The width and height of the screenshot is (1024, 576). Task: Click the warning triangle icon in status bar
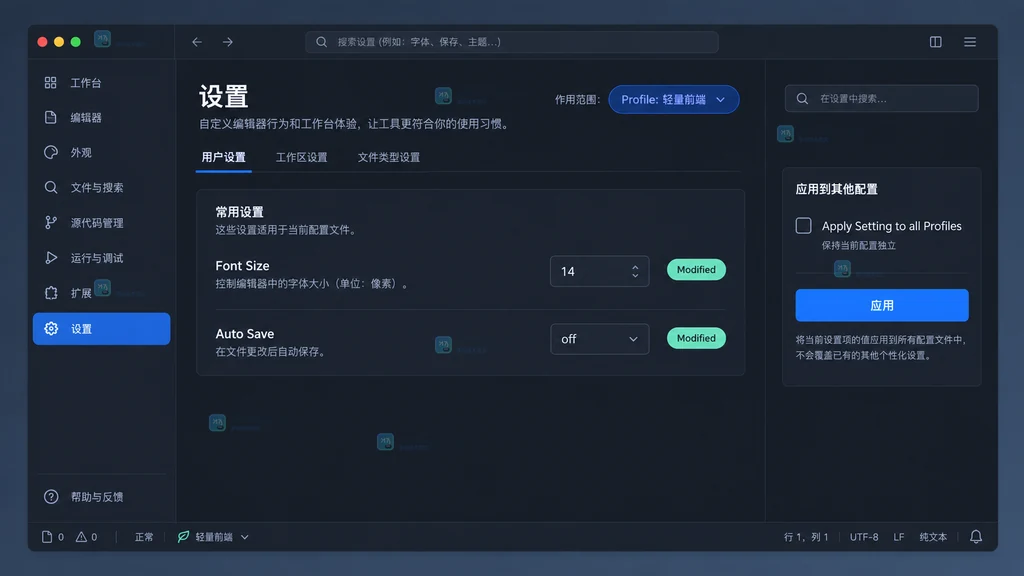(x=81, y=537)
